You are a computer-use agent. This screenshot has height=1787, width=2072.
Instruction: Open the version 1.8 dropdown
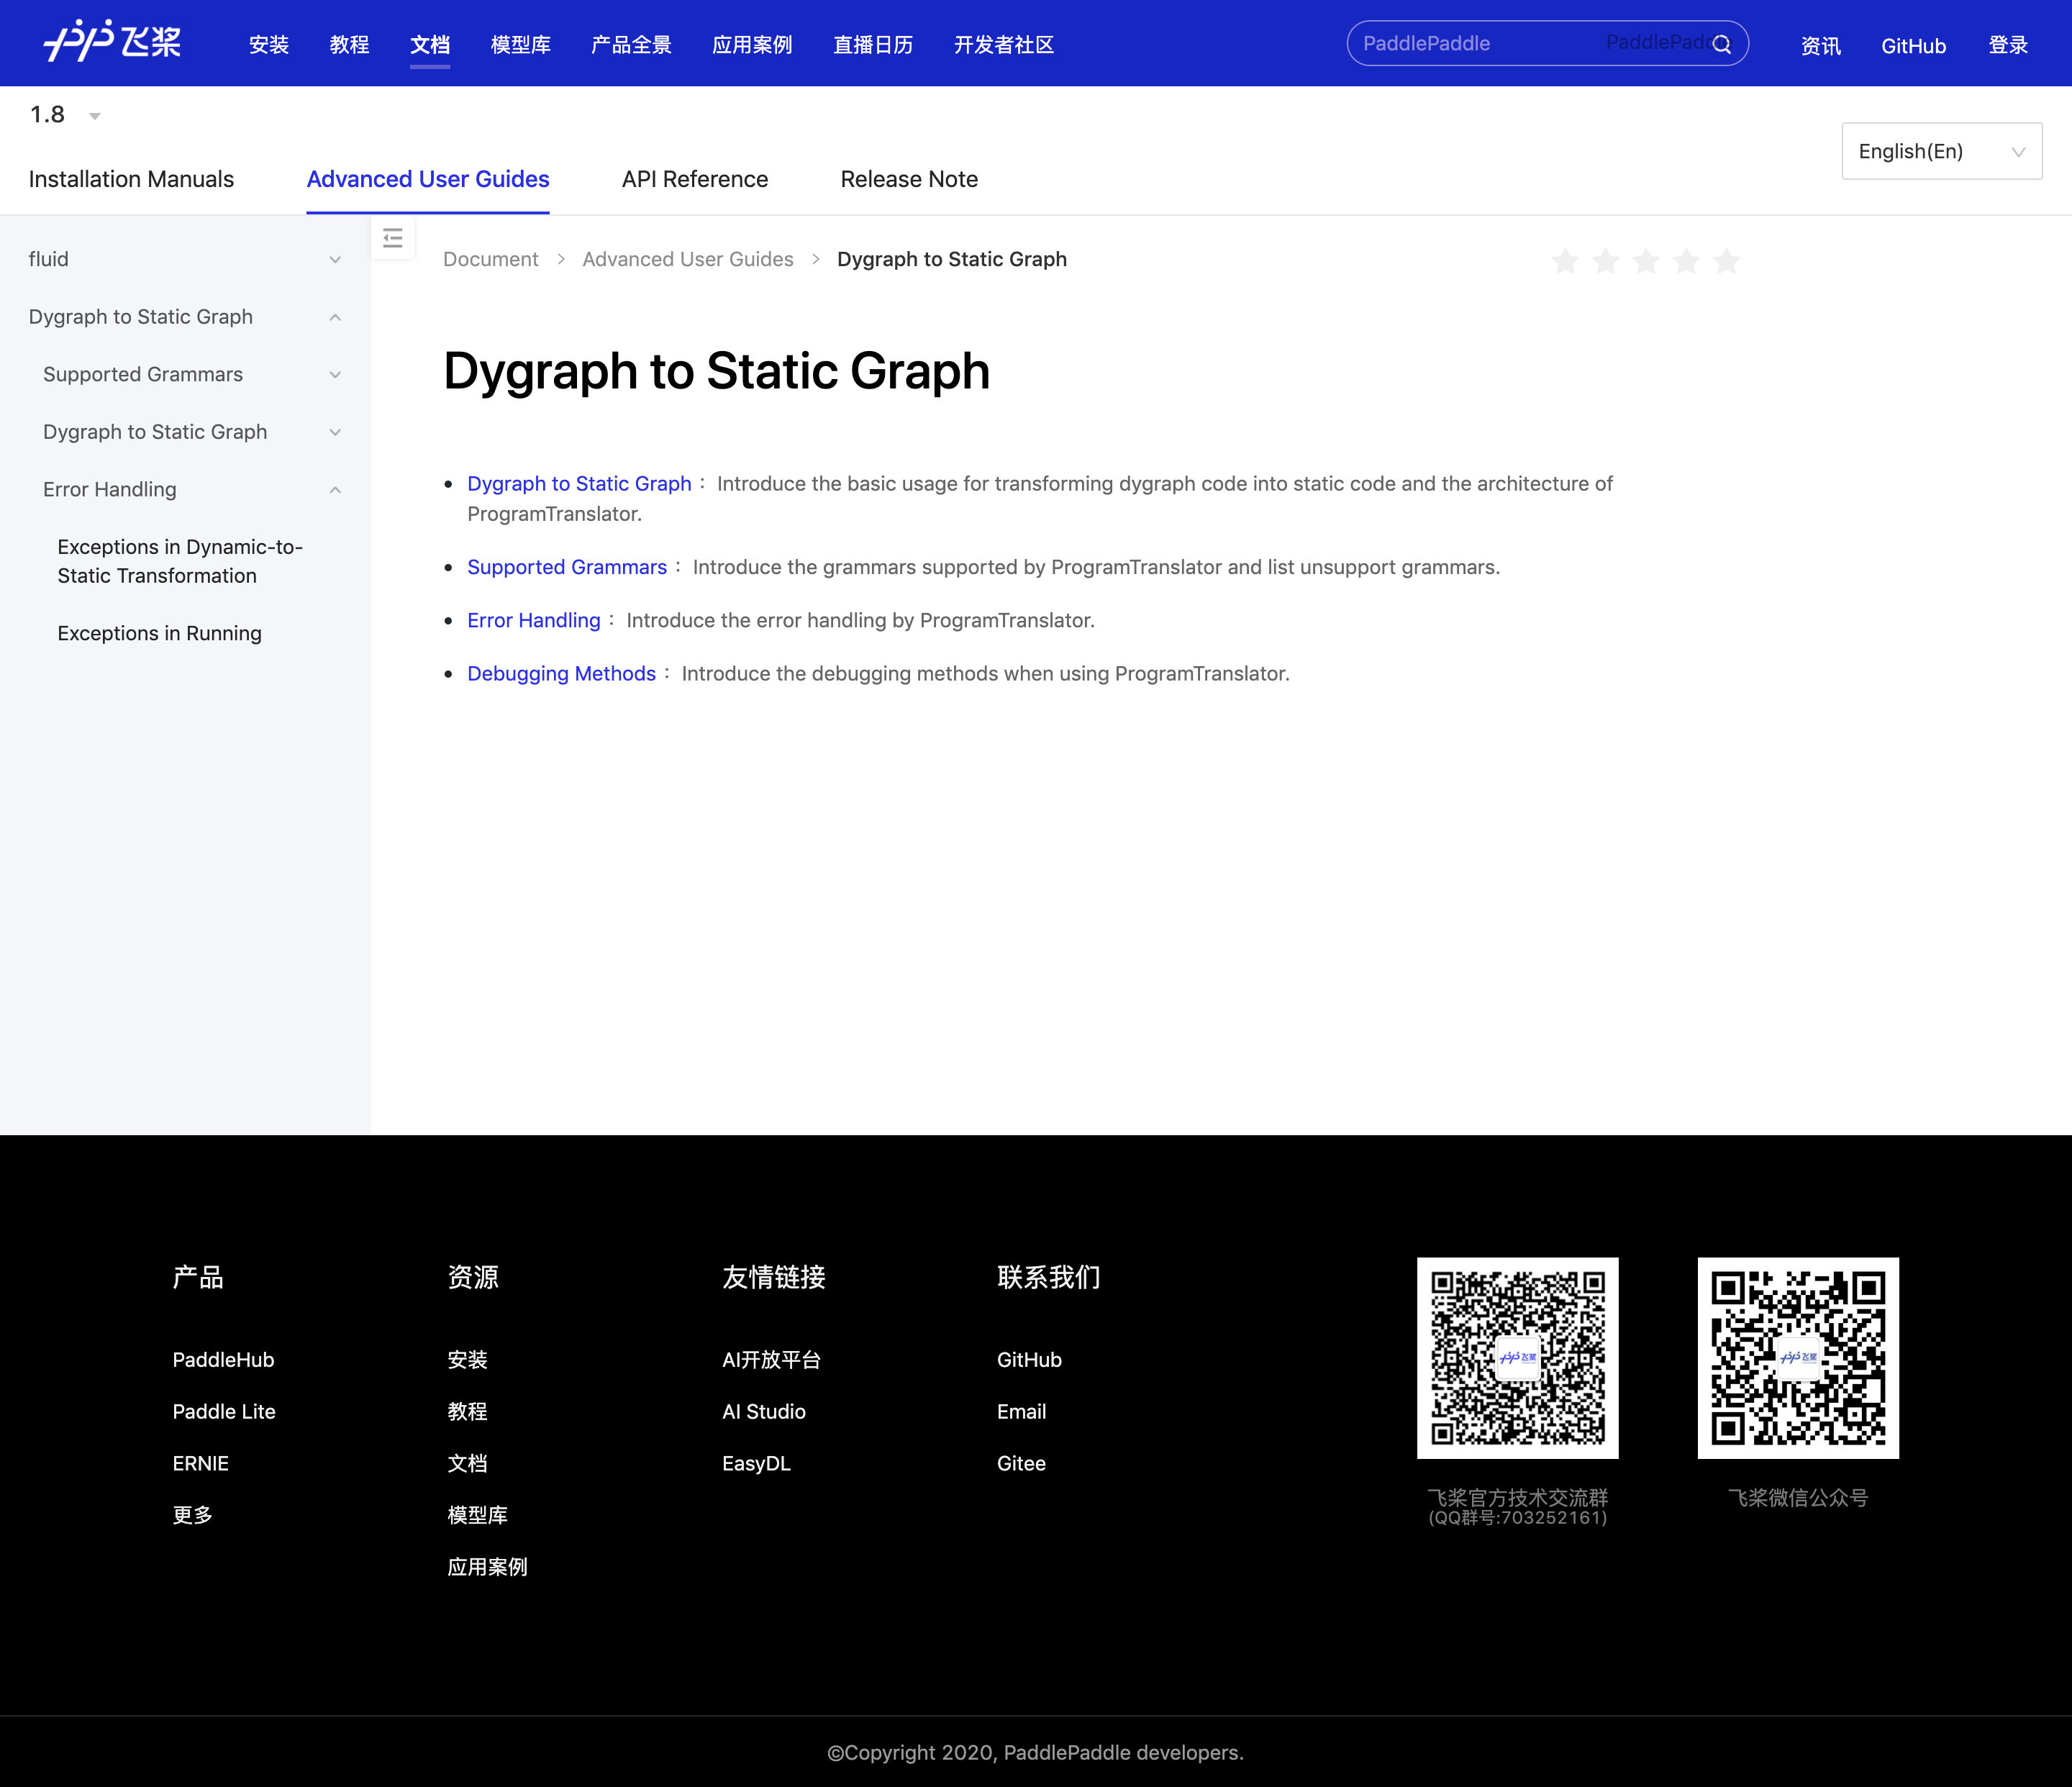tap(66, 116)
